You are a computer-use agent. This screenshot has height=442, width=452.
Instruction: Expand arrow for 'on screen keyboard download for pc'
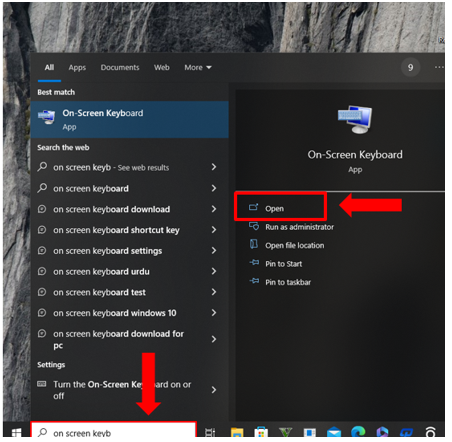[x=214, y=339]
